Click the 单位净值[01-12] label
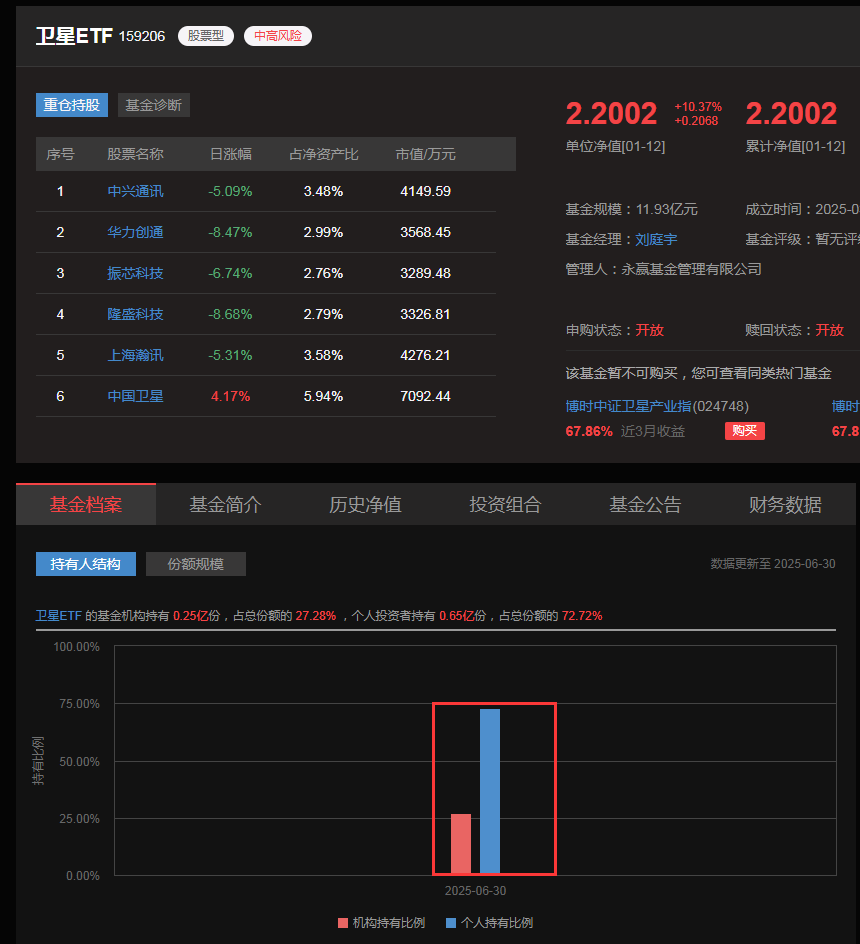The height and width of the screenshot is (944, 860). [x=615, y=146]
